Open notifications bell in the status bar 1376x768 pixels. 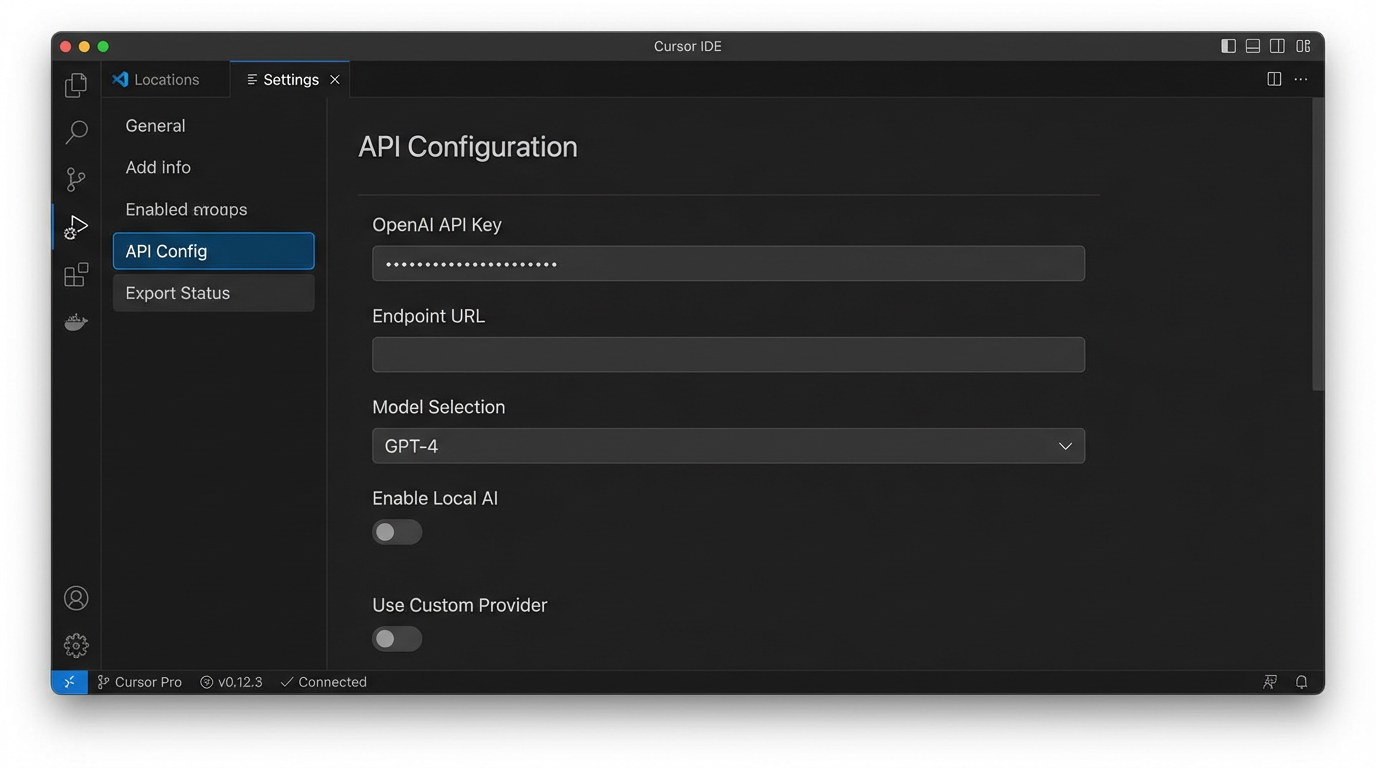coord(1301,681)
